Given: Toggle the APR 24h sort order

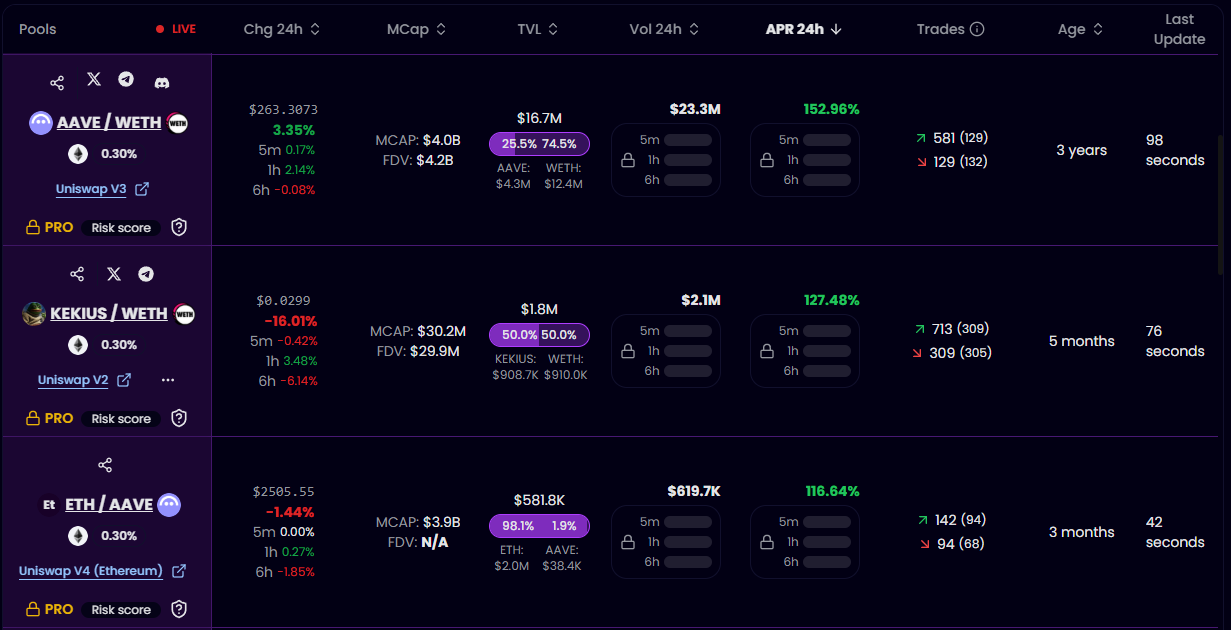Looking at the screenshot, I should tap(804, 29).
